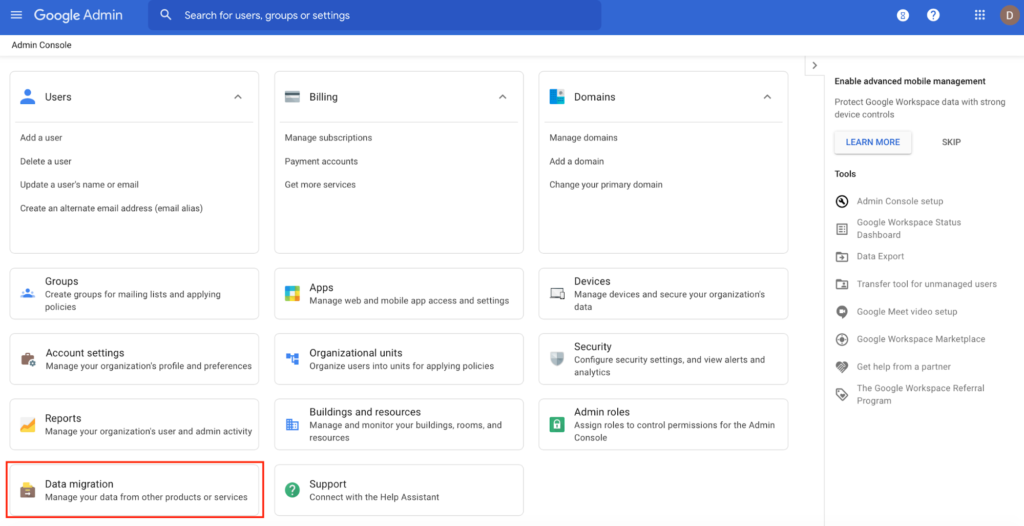Open the hamburger main menu
Screen dimensions: 1024x526
coord(16,15)
